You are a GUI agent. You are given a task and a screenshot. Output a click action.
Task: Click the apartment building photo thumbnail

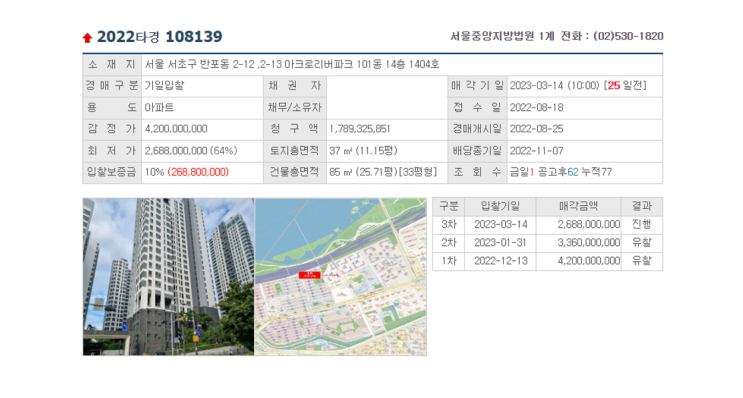pyautogui.click(x=169, y=277)
